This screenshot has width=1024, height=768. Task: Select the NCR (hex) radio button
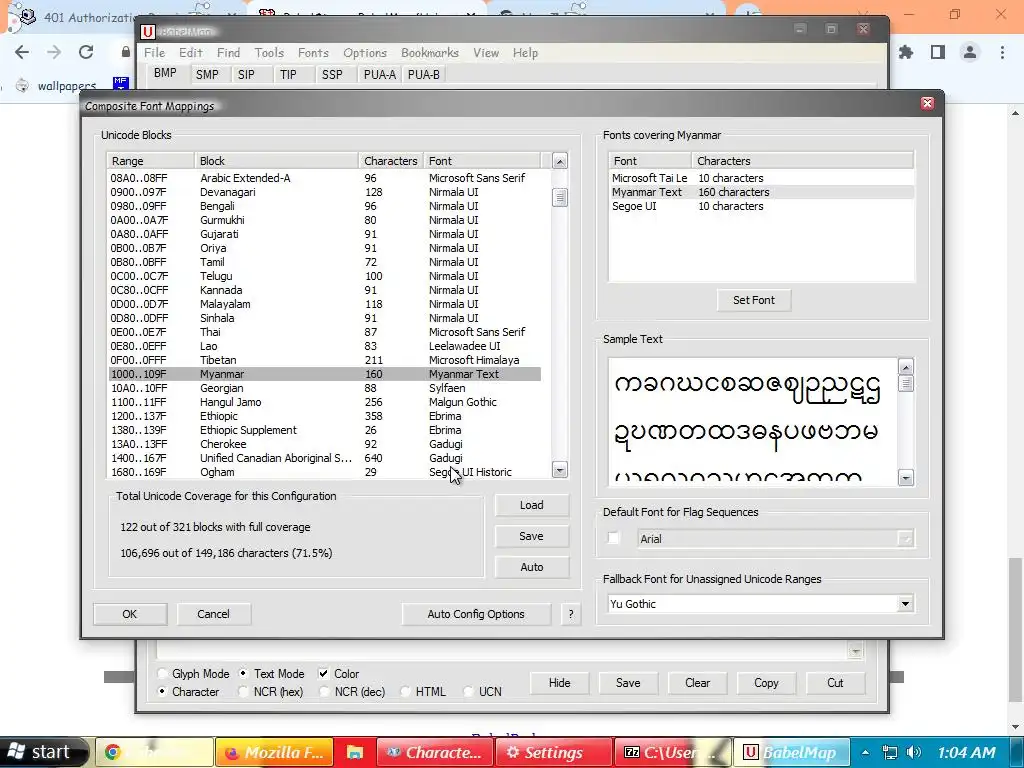[243, 692]
